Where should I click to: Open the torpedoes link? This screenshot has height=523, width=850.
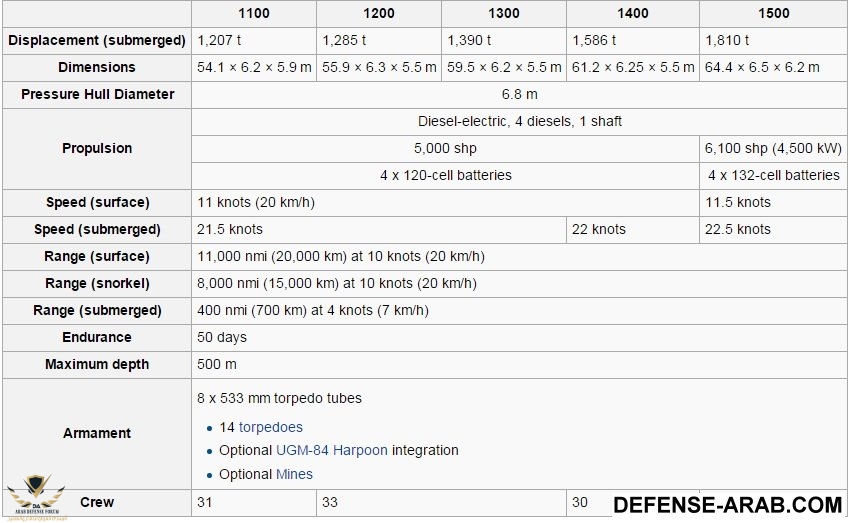coord(270,427)
